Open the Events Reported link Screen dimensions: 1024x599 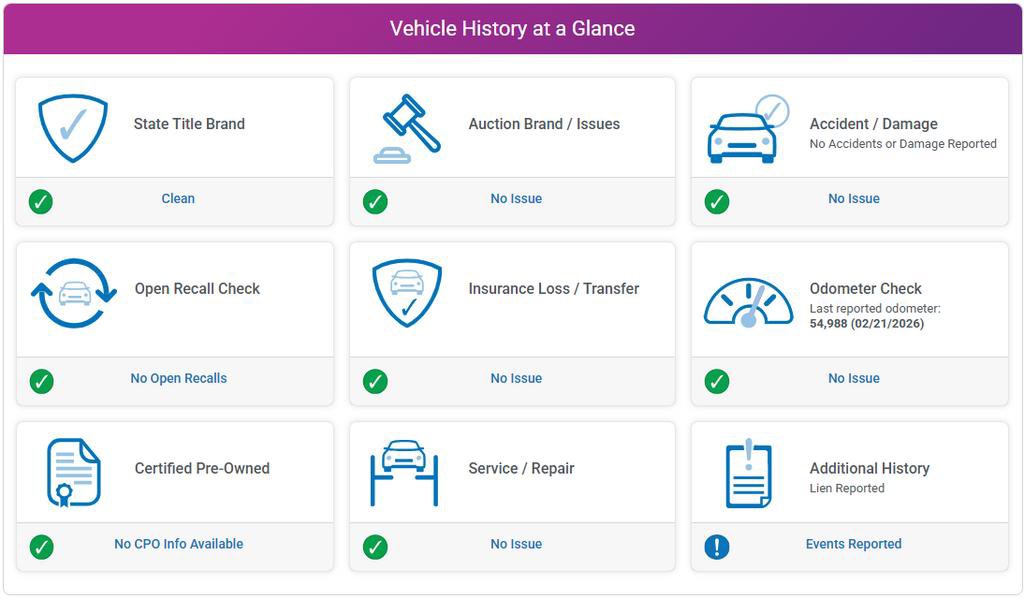click(x=853, y=545)
